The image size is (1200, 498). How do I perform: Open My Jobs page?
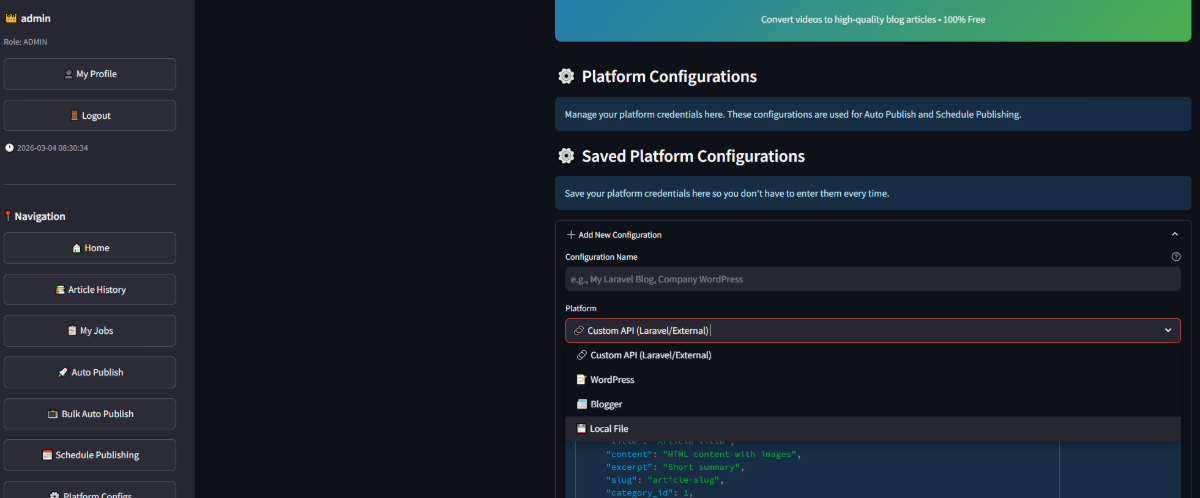pos(90,331)
